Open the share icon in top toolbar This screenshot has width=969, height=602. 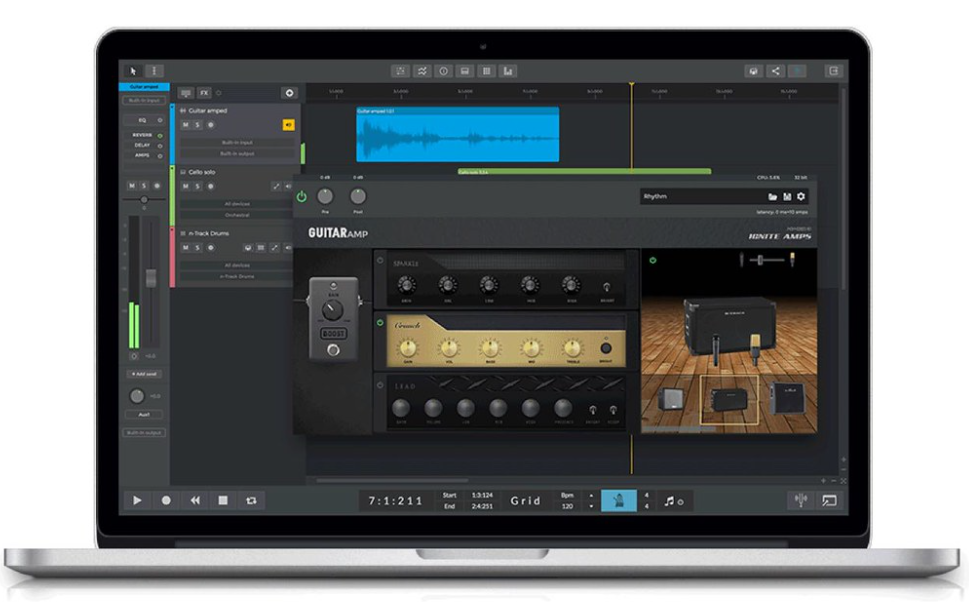[x=775, y=71]
